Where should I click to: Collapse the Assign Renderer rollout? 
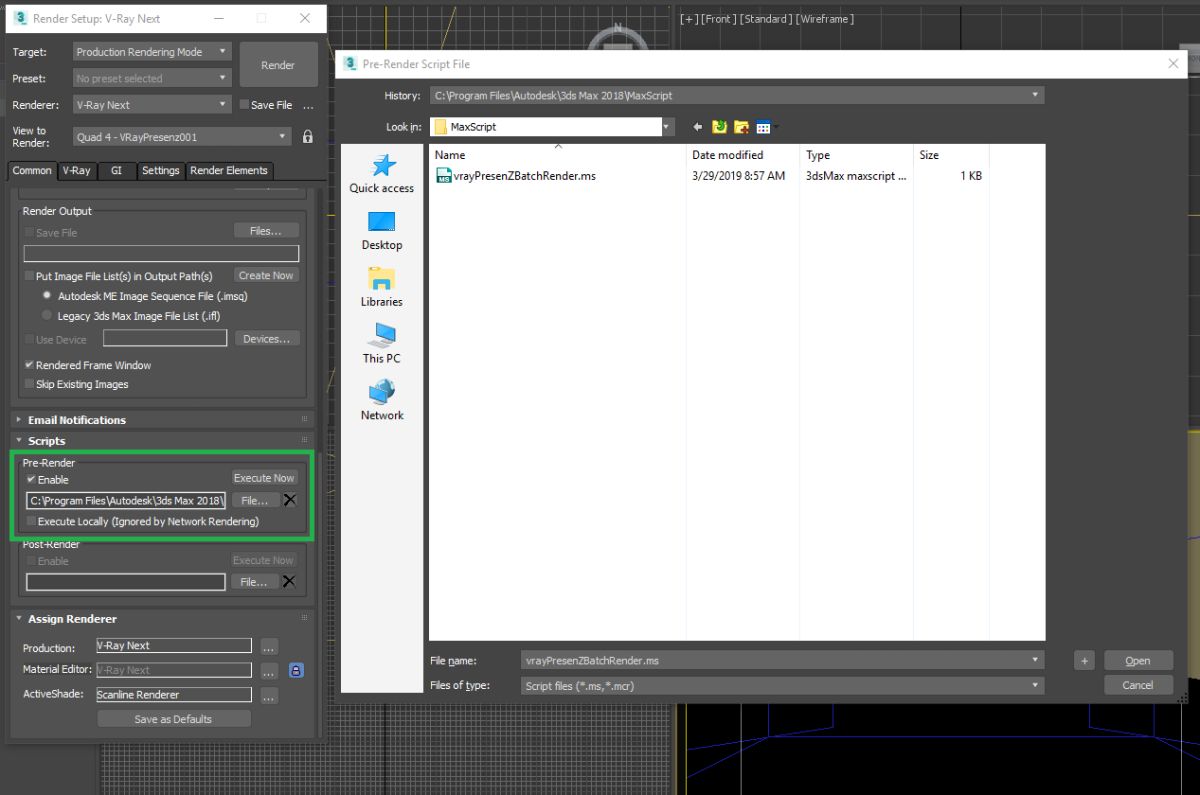click(x=72, y=619)
